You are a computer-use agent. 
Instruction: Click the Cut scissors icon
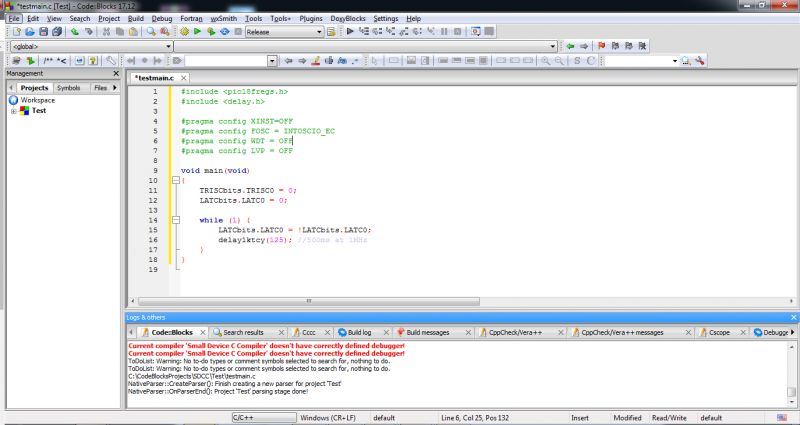tap(107, 32)
